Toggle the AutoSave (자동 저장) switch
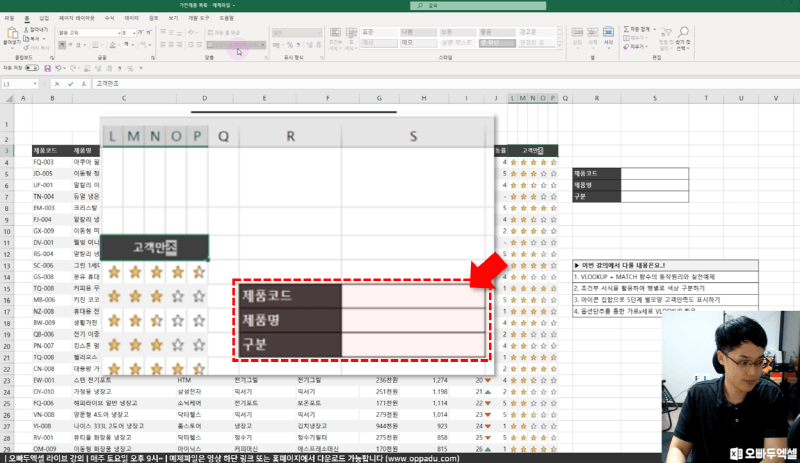800x463 pixels. coord(30,68)
